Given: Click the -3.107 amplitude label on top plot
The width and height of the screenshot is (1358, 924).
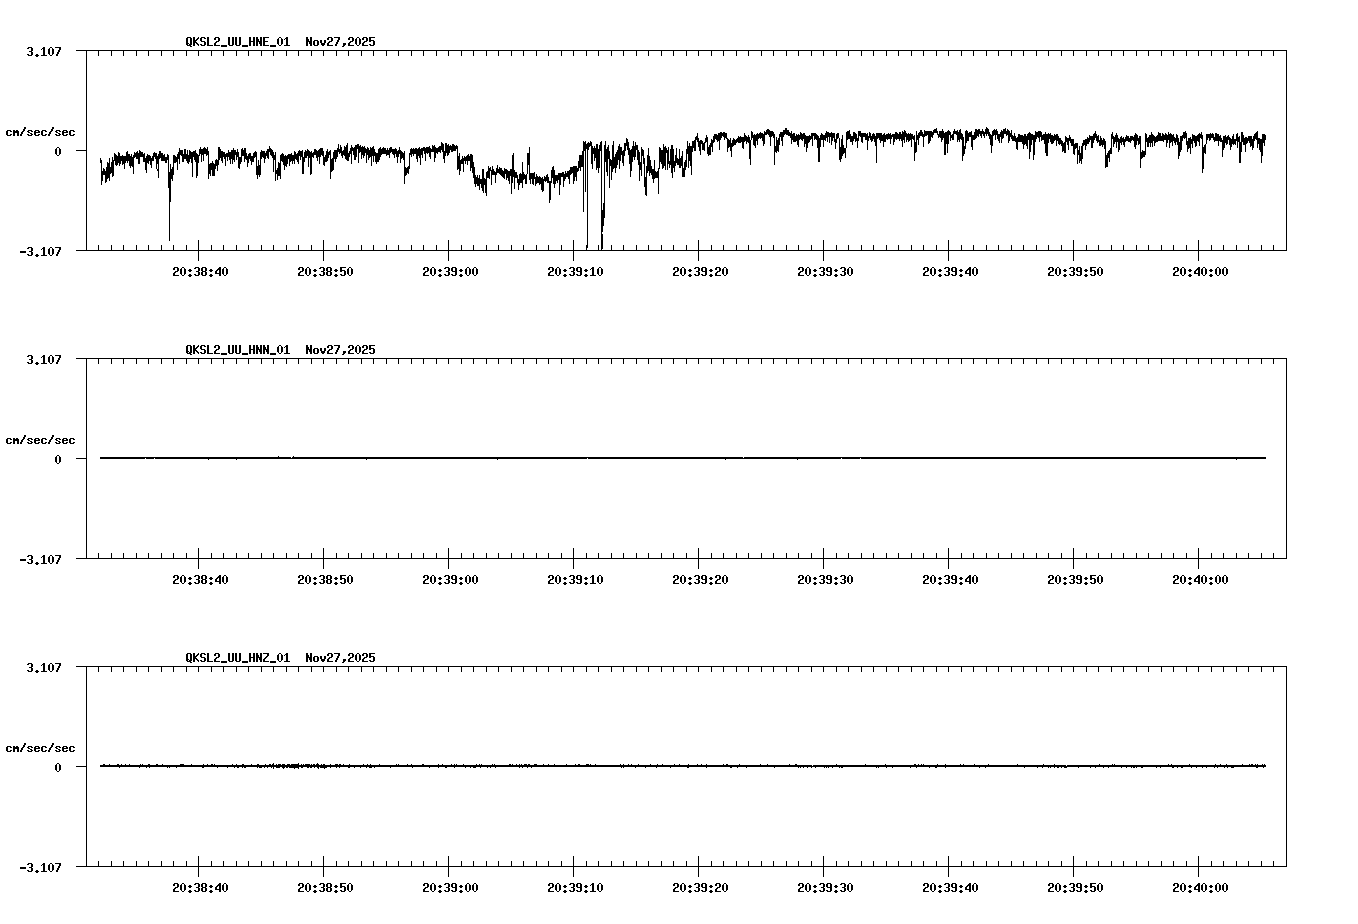Looking at the screenshot, I should click(x=40, y=249).
